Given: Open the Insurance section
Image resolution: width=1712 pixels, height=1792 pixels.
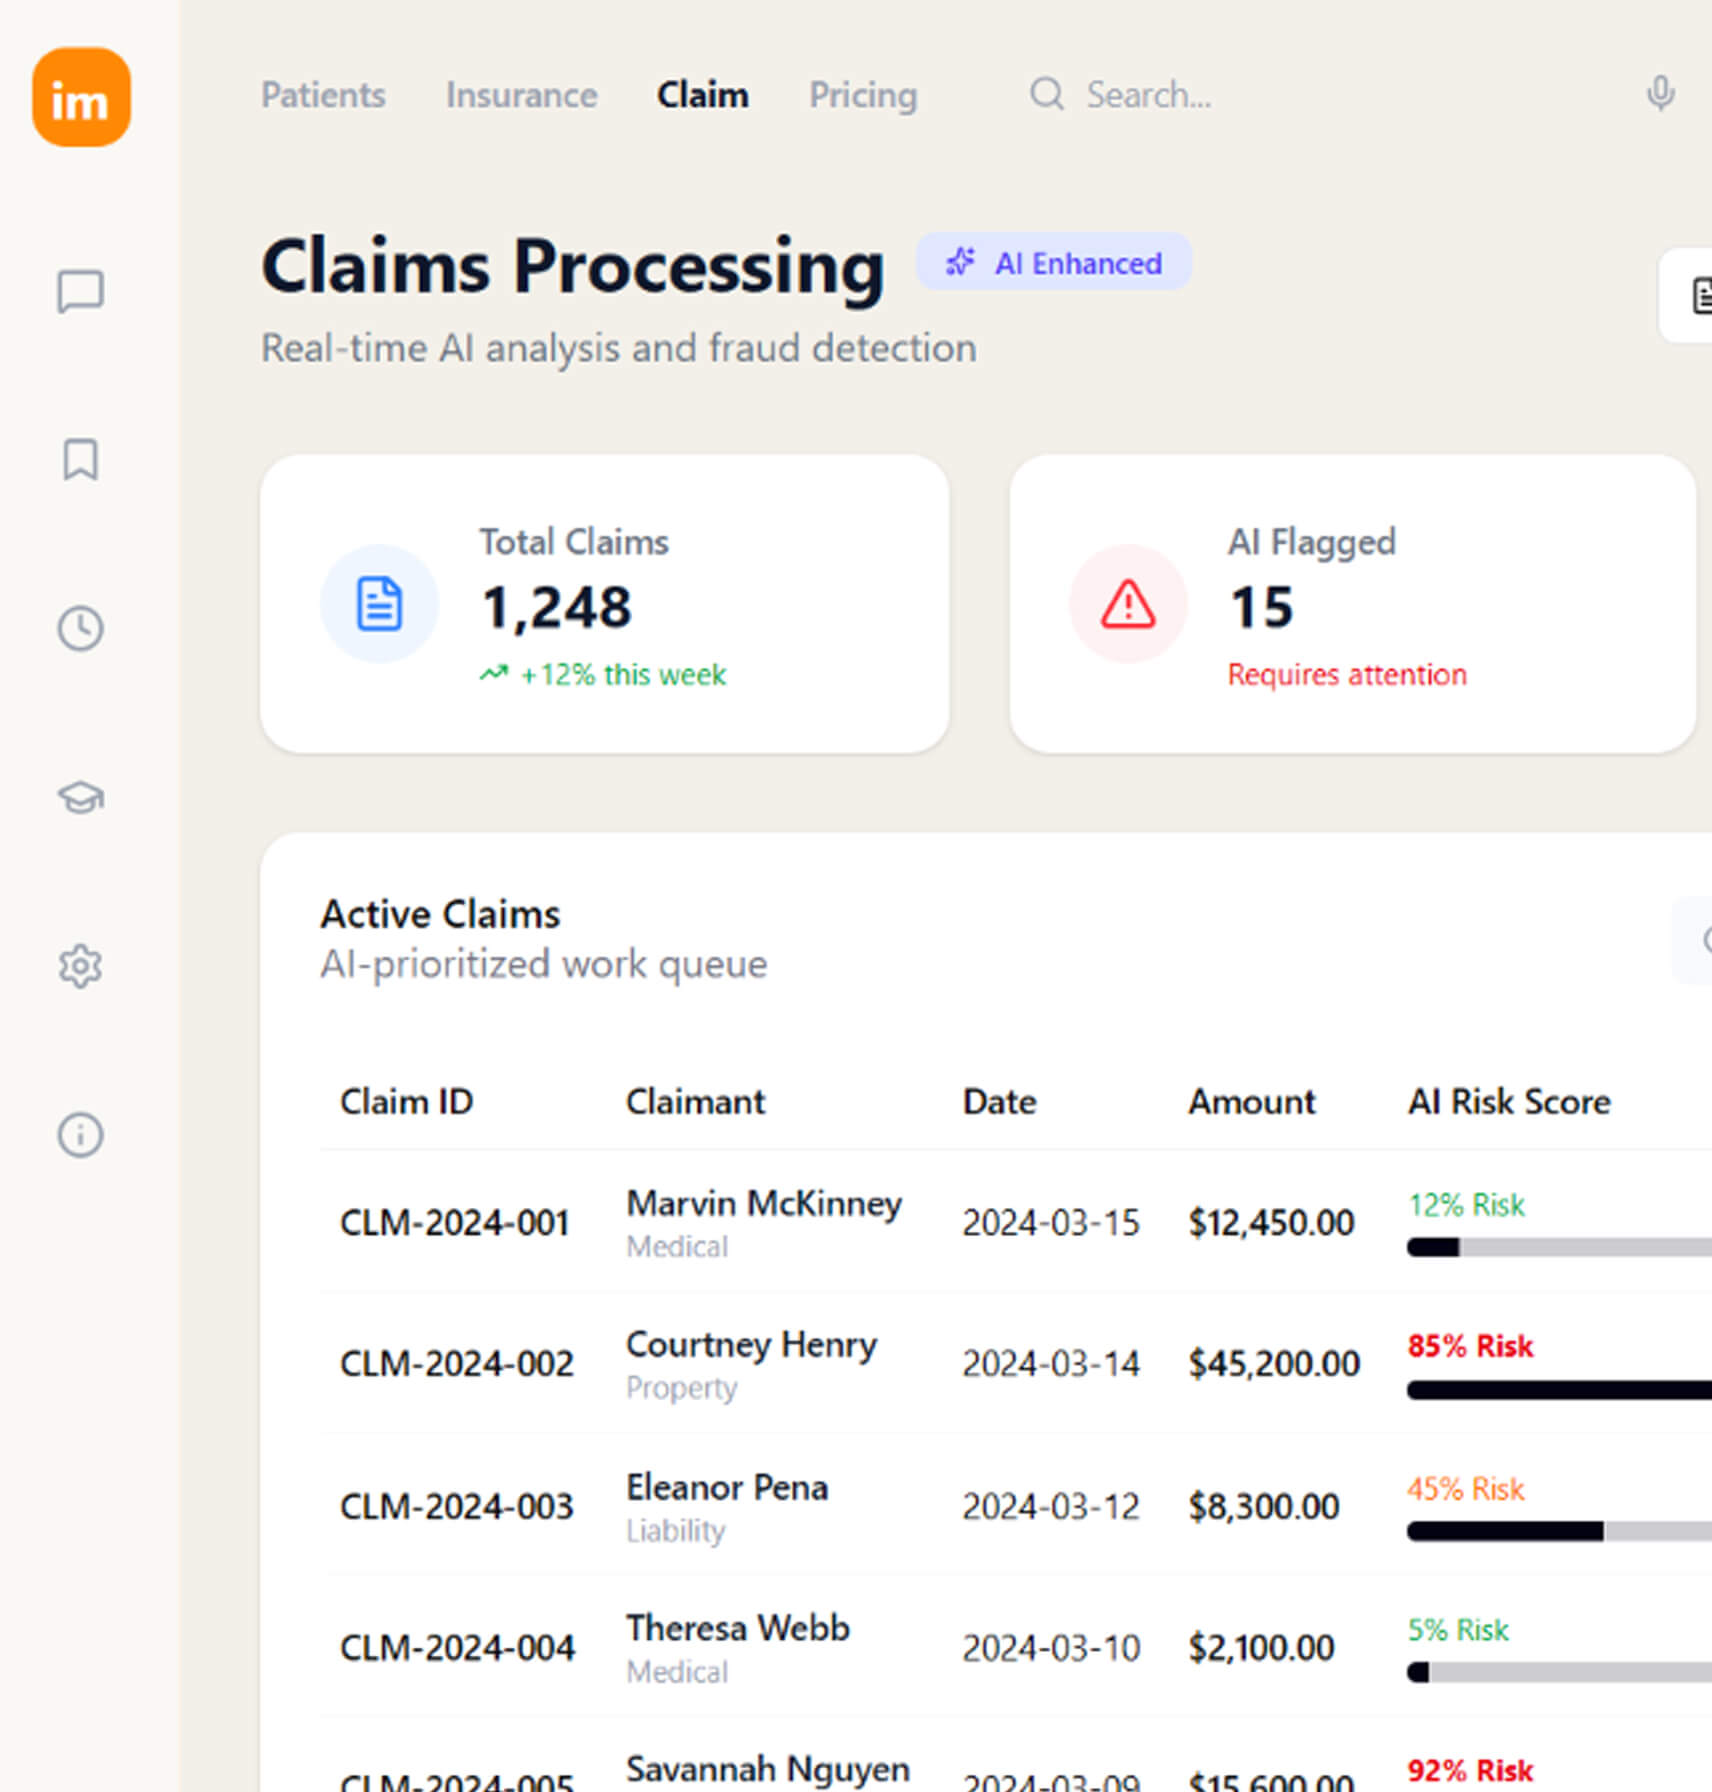Looking at the screenshot, I should click(521, 95).
